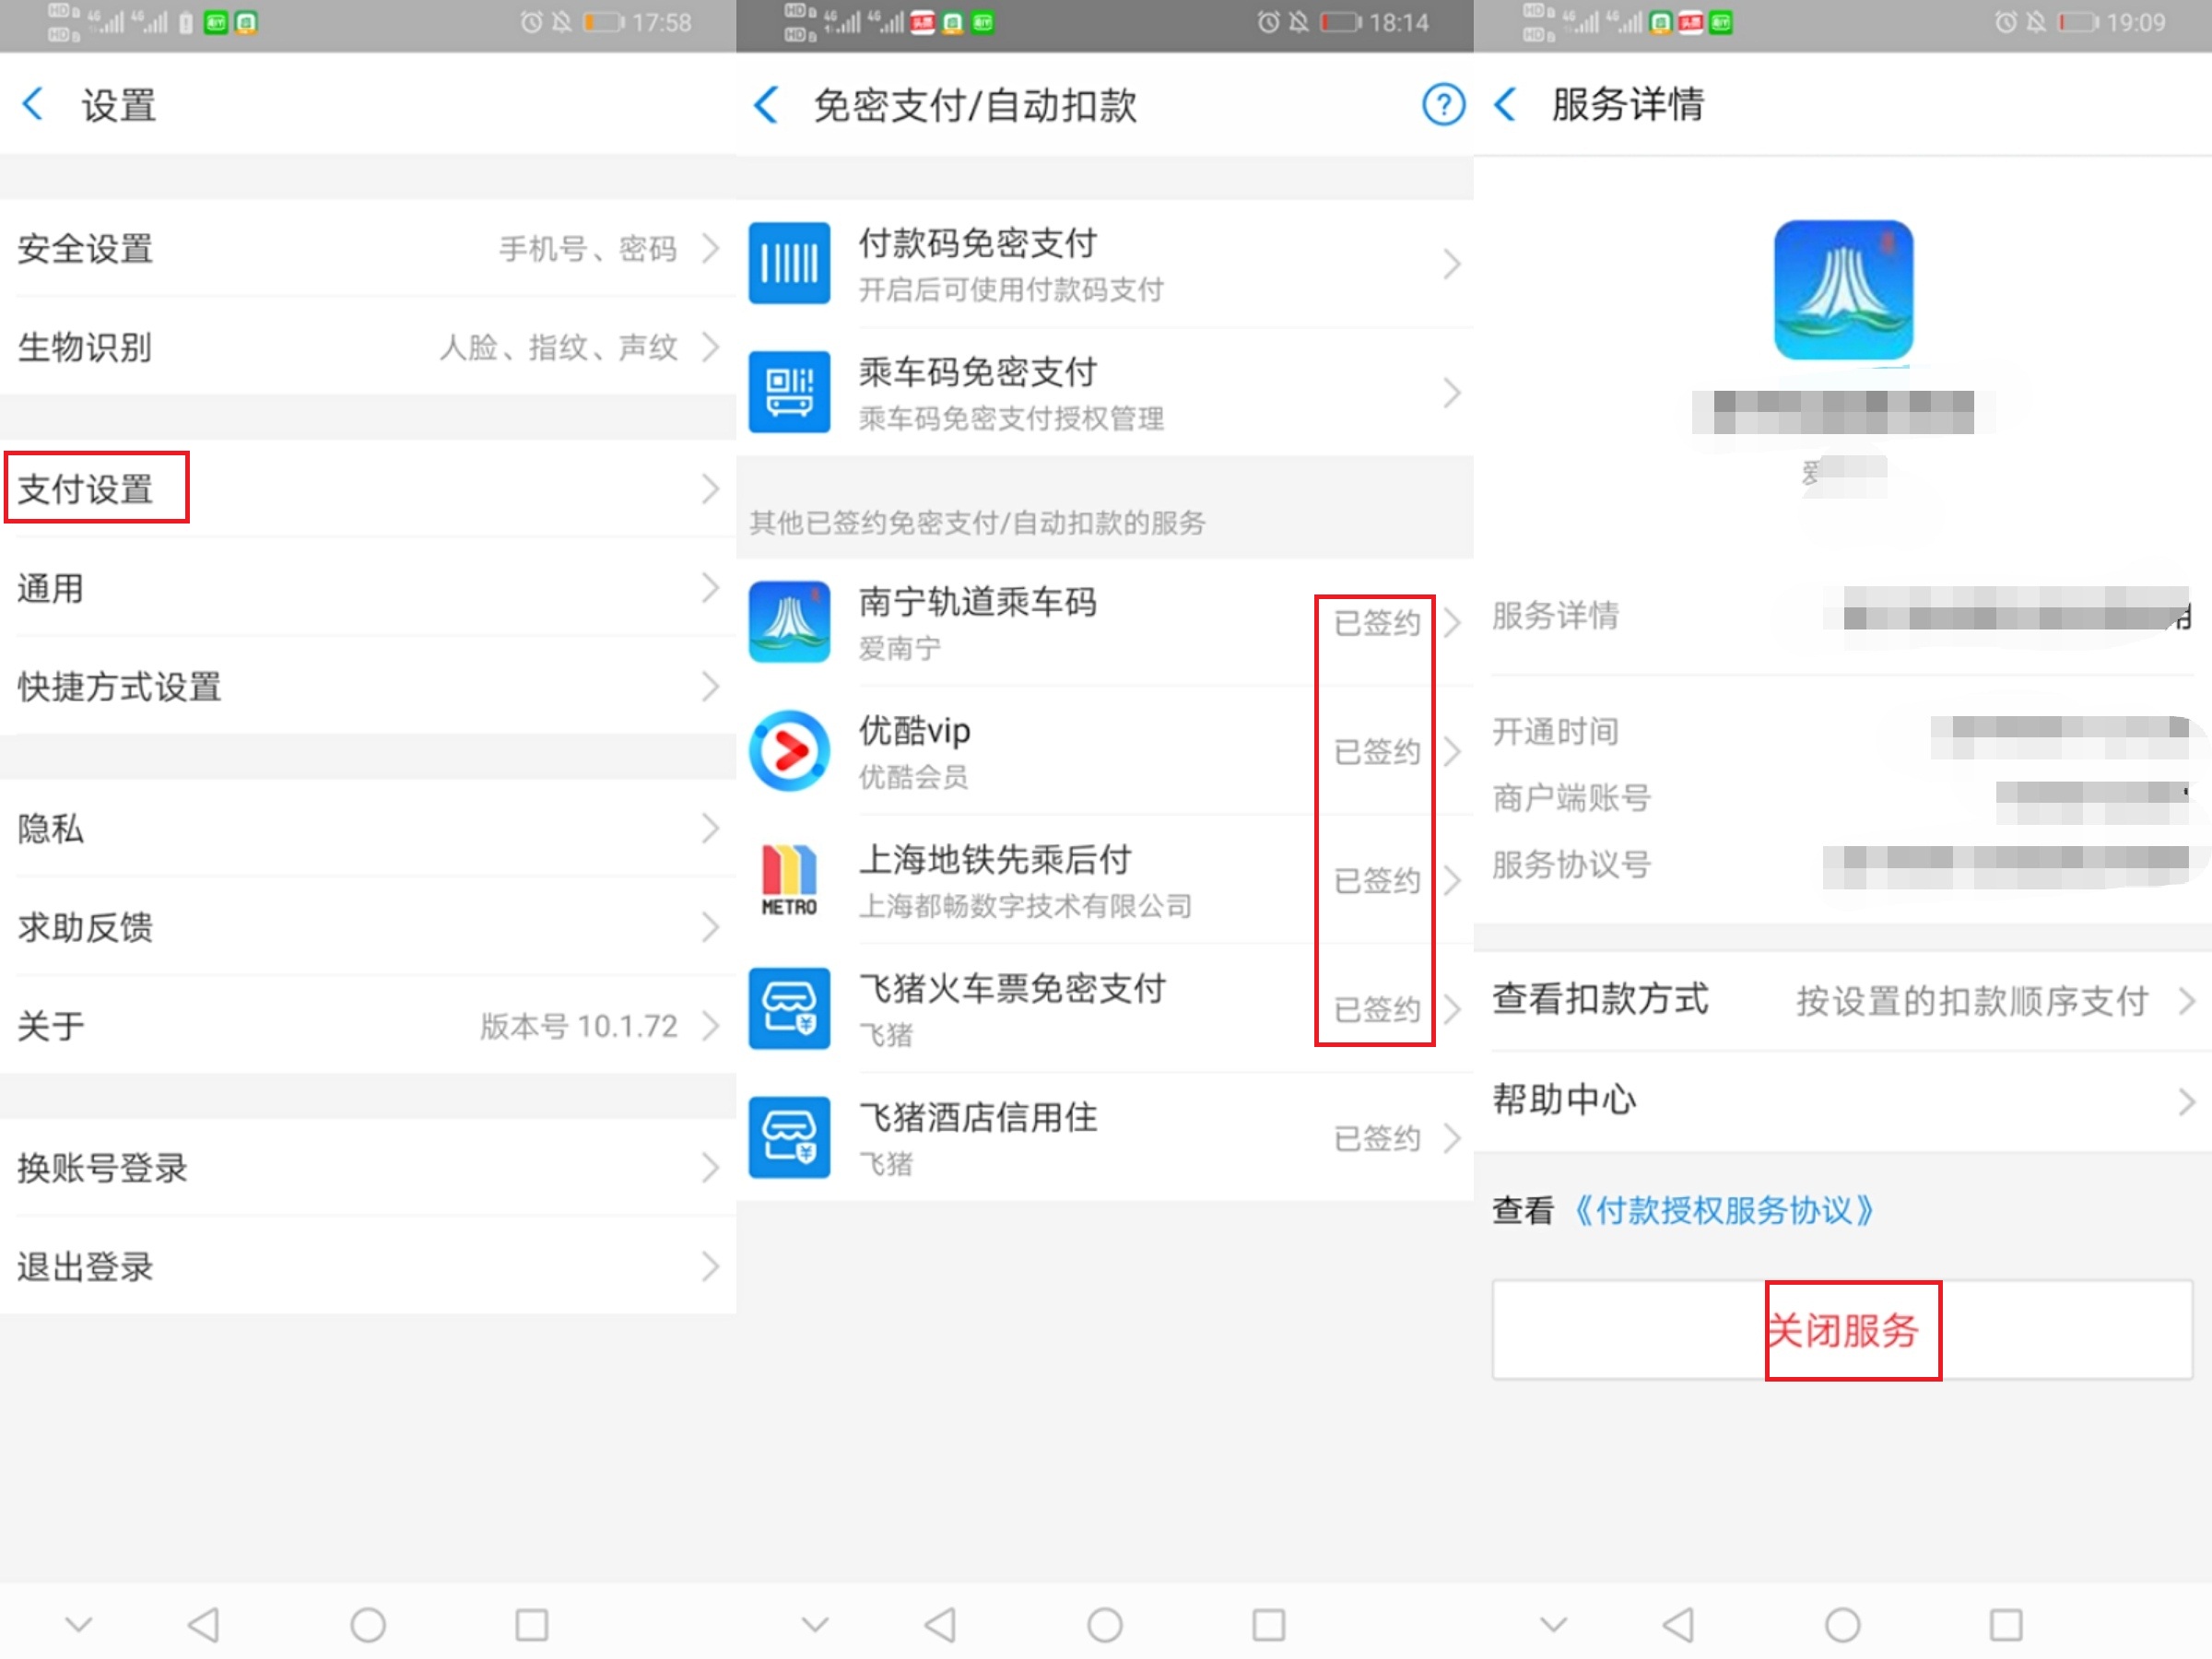Image resolution: width=2212 pixels, height=1659 pixels.
Task: Open 帮助中心 in 服务详情
Action: click(x=1843, y=1101)
